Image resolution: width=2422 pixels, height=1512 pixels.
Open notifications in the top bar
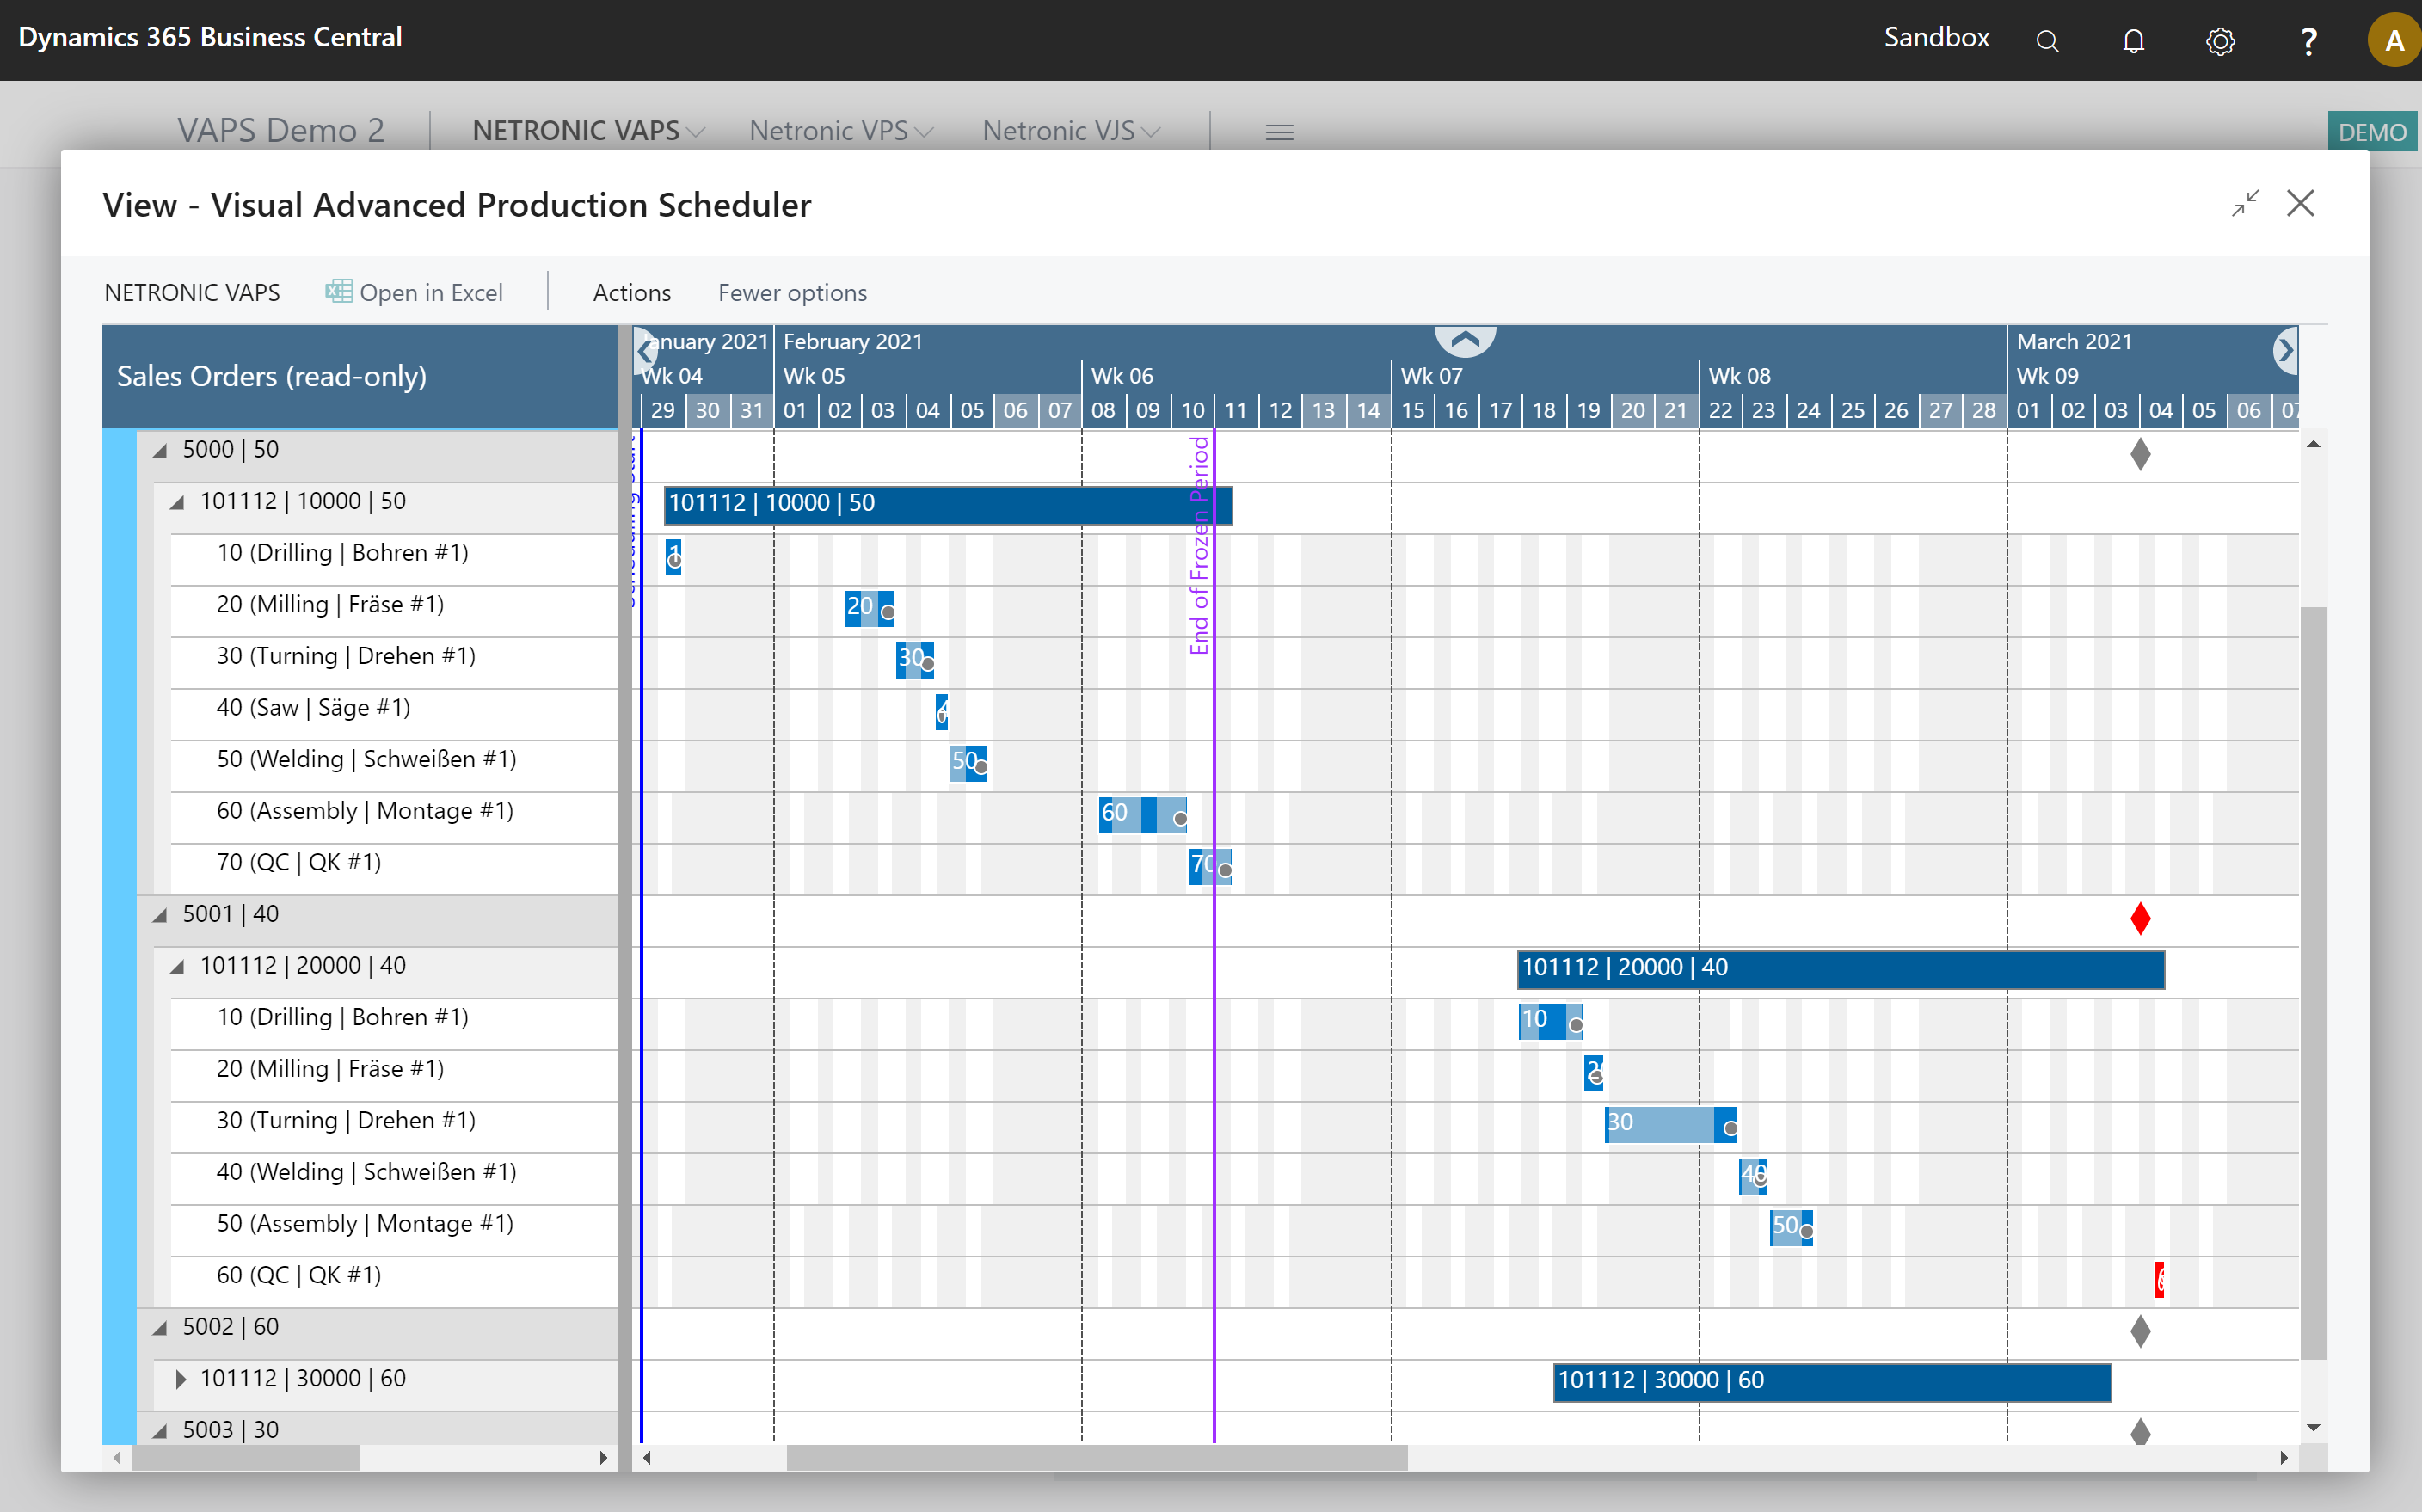pyautogui.click(x=2133, y=40)
